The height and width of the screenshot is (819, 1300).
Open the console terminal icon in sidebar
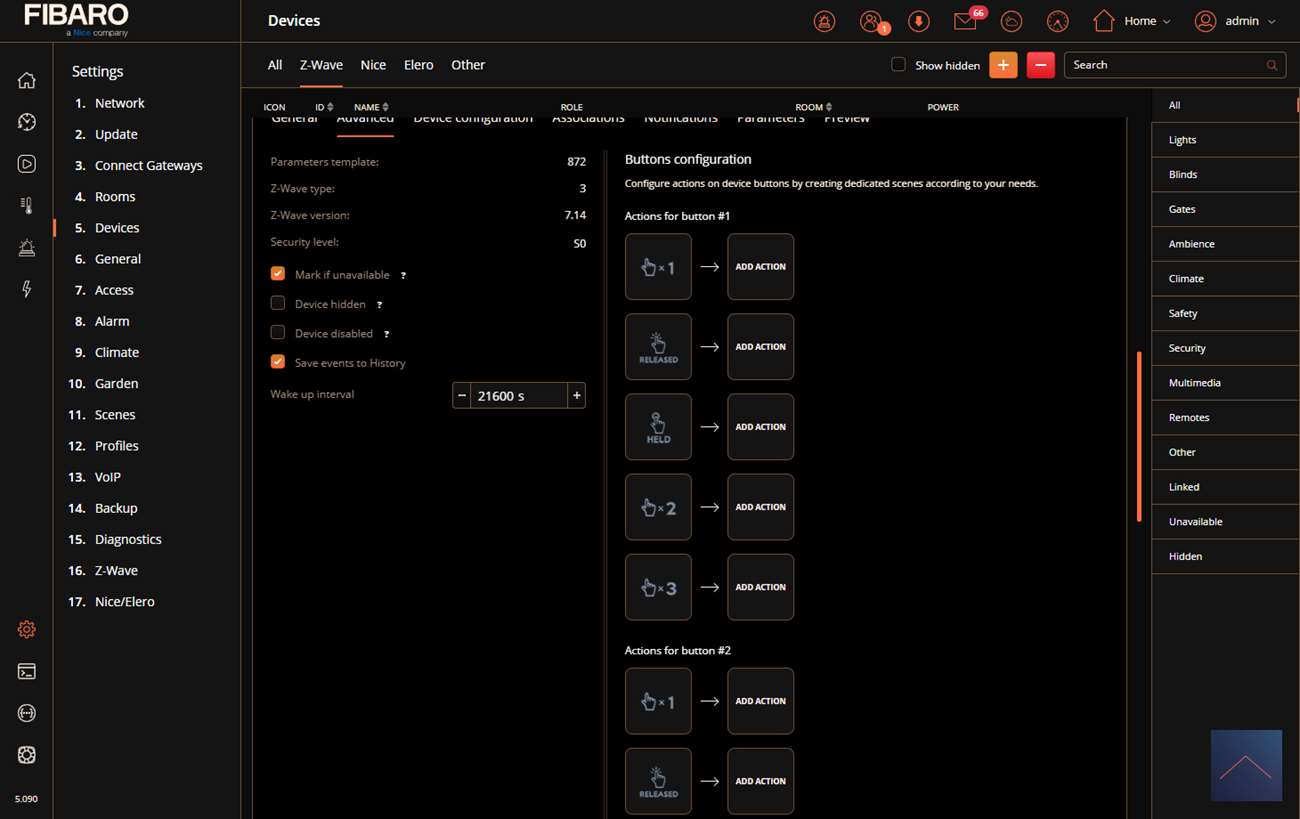click(27, 671)
